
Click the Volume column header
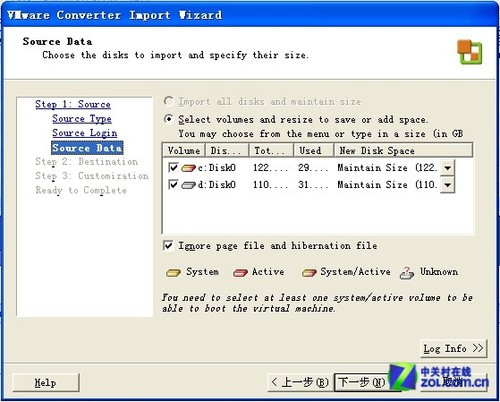coord(184,151)
